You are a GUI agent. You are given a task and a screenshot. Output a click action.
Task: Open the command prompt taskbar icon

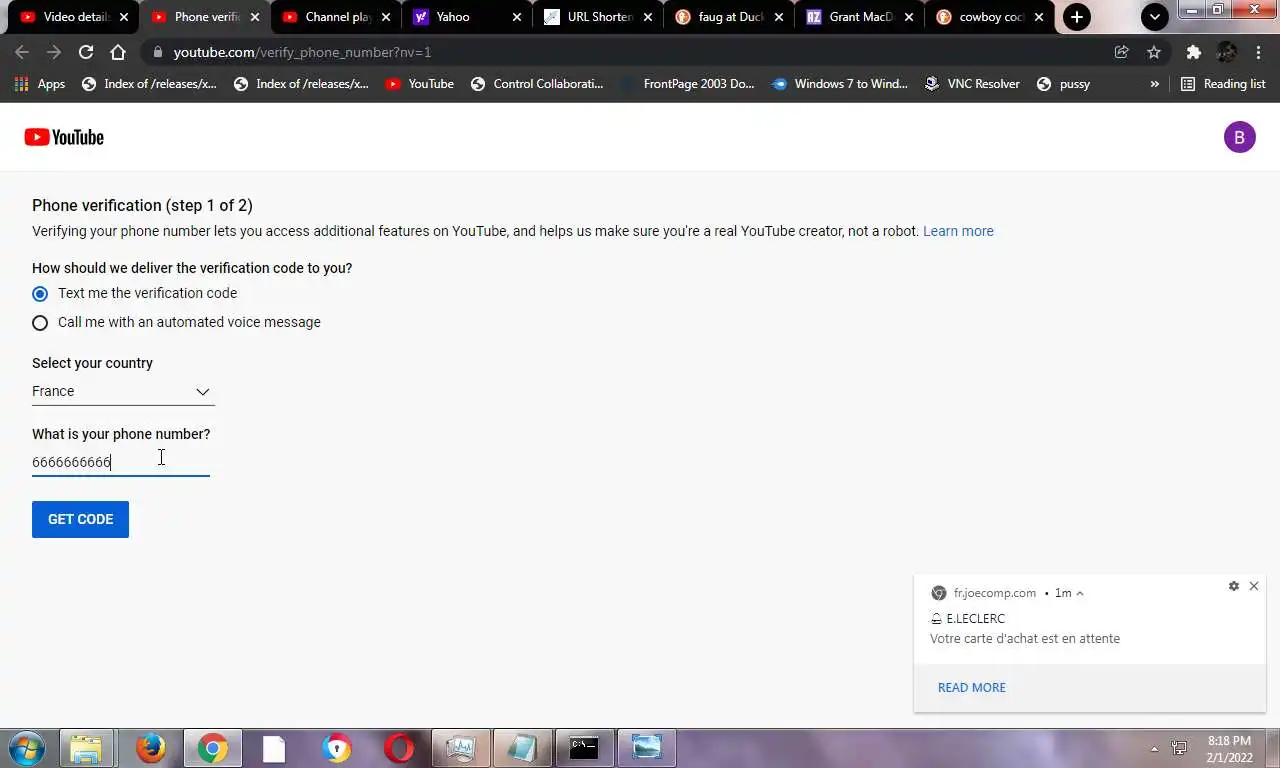click(x=584, y=748)
